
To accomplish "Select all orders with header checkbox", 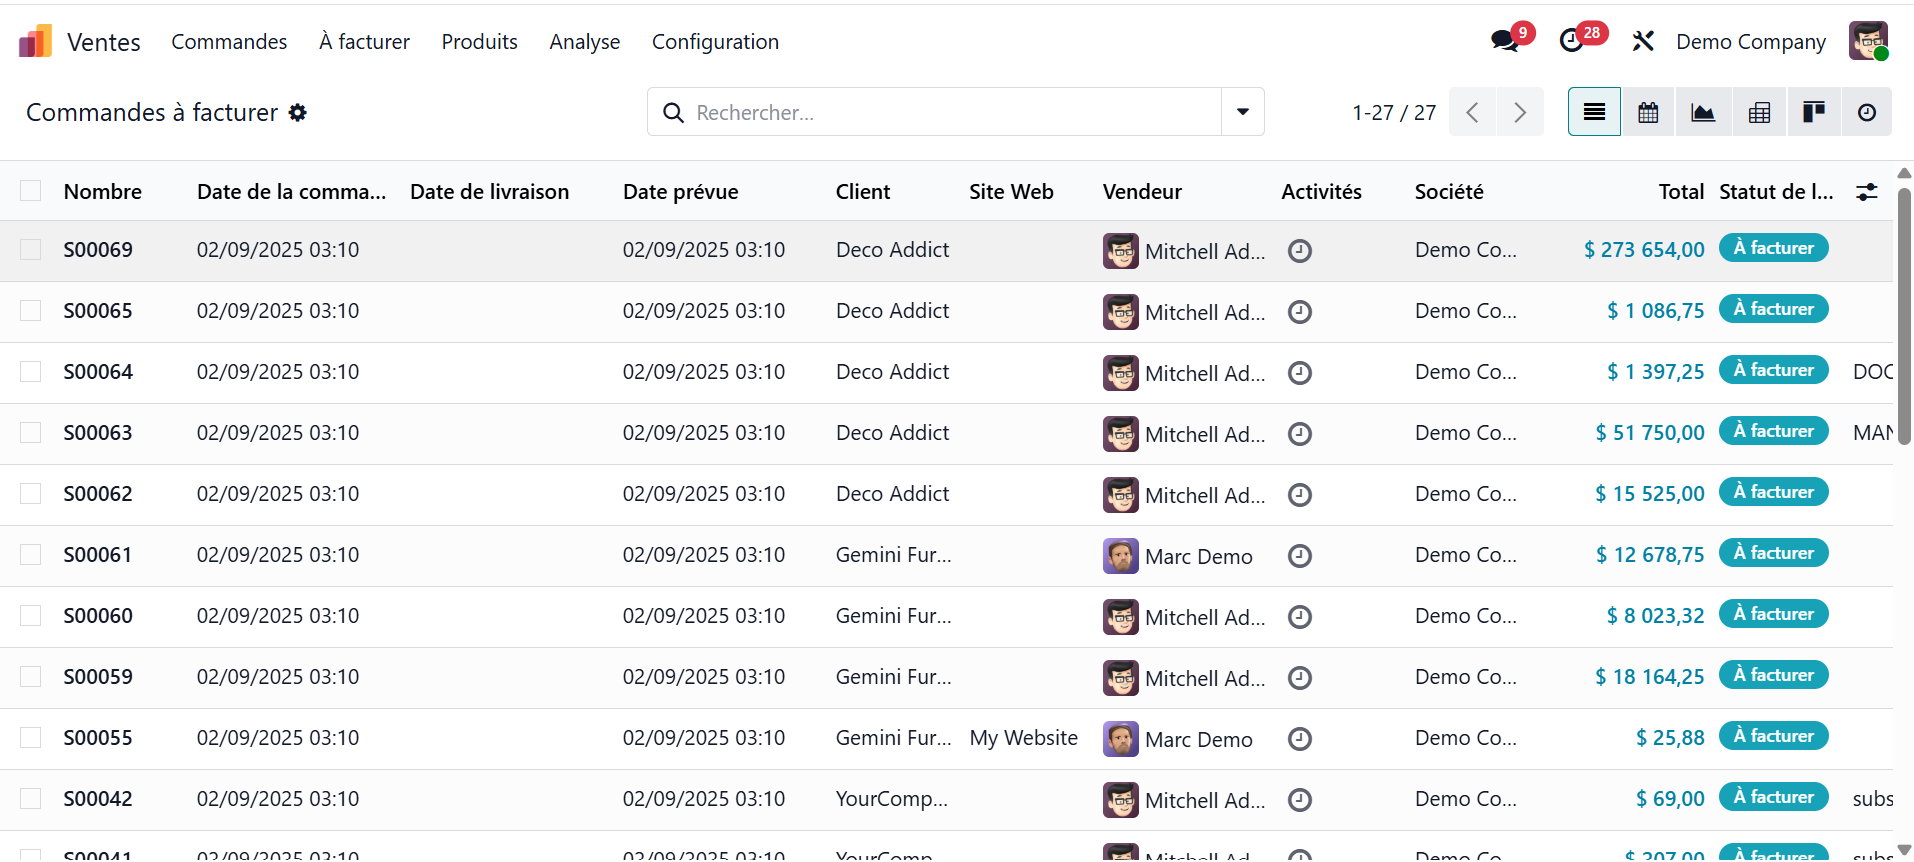I will pos(31,191).
